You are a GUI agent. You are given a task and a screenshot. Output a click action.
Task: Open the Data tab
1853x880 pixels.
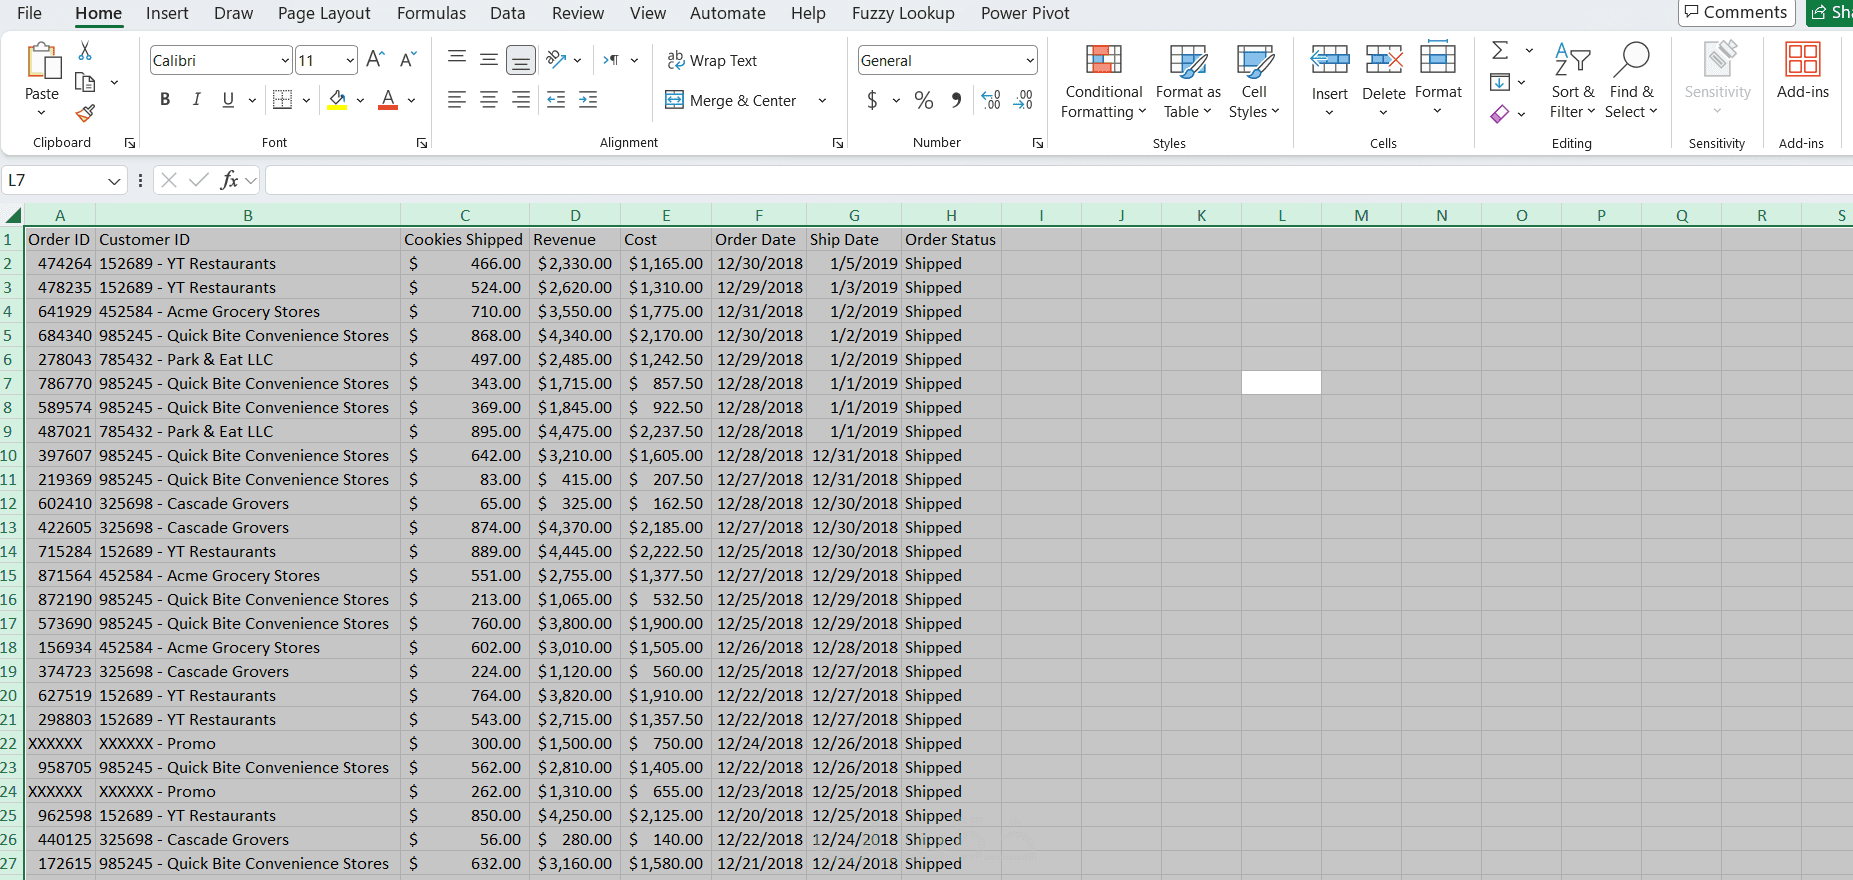[508, 13]
